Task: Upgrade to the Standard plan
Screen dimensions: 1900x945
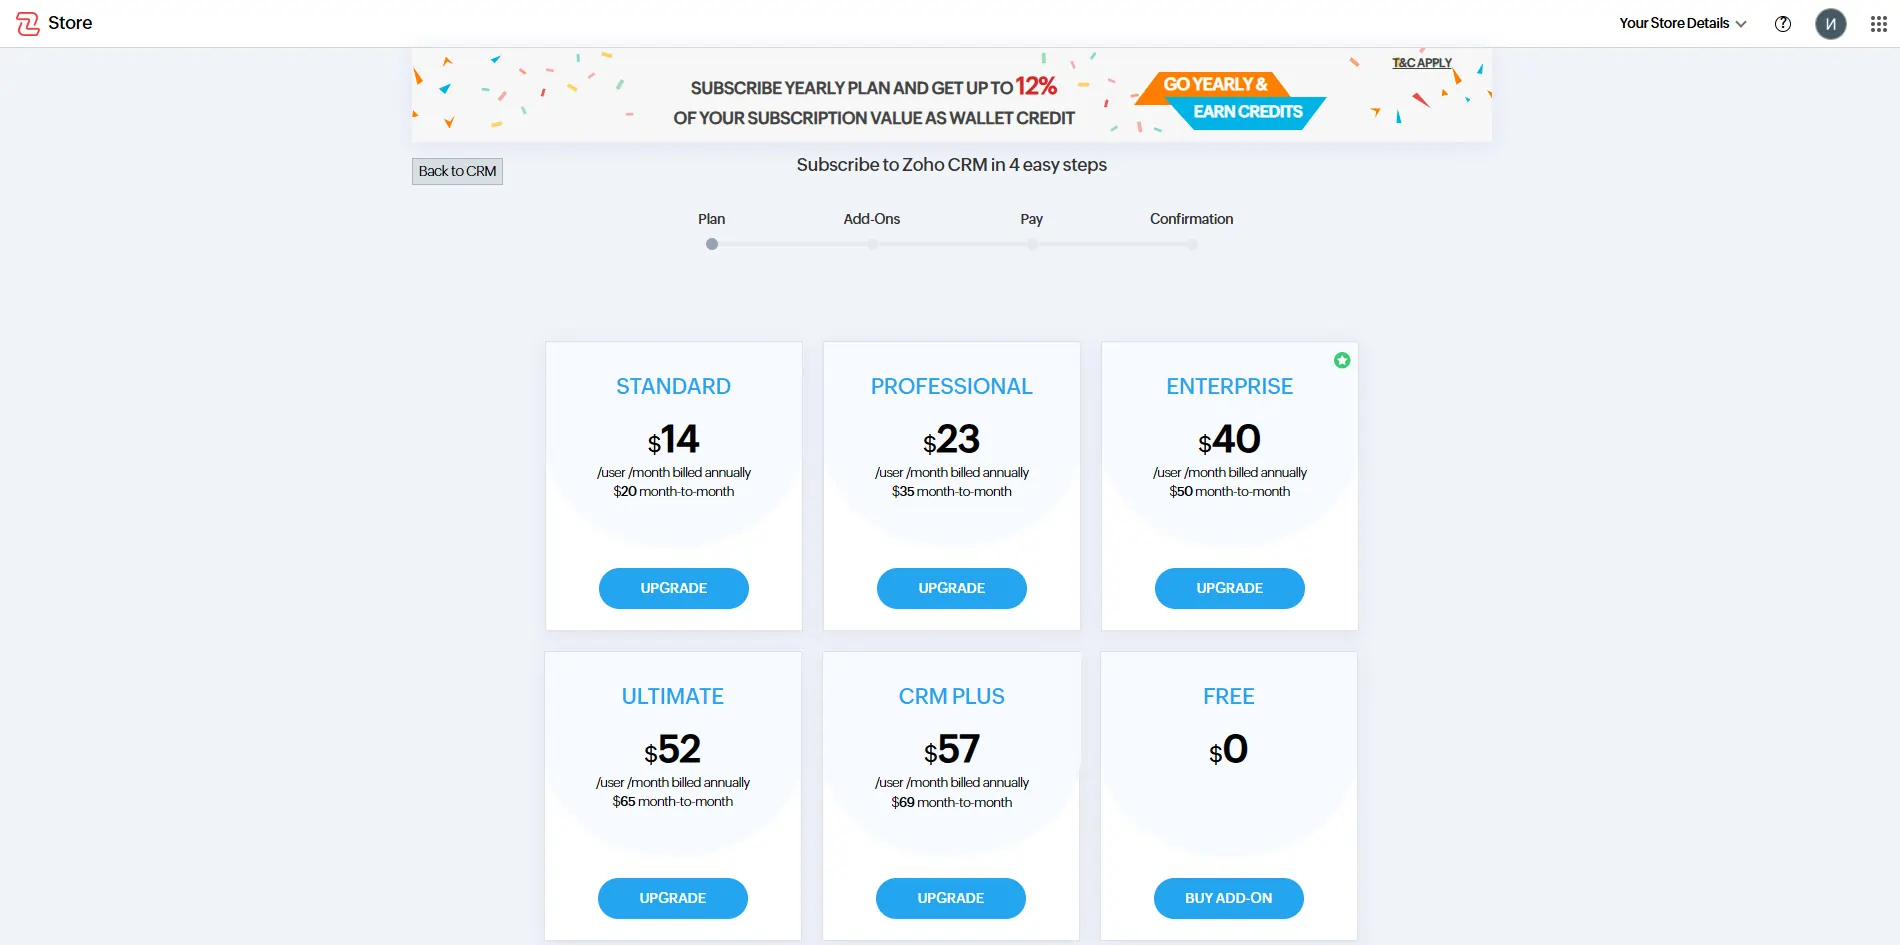Action: [x=674, y=588]
